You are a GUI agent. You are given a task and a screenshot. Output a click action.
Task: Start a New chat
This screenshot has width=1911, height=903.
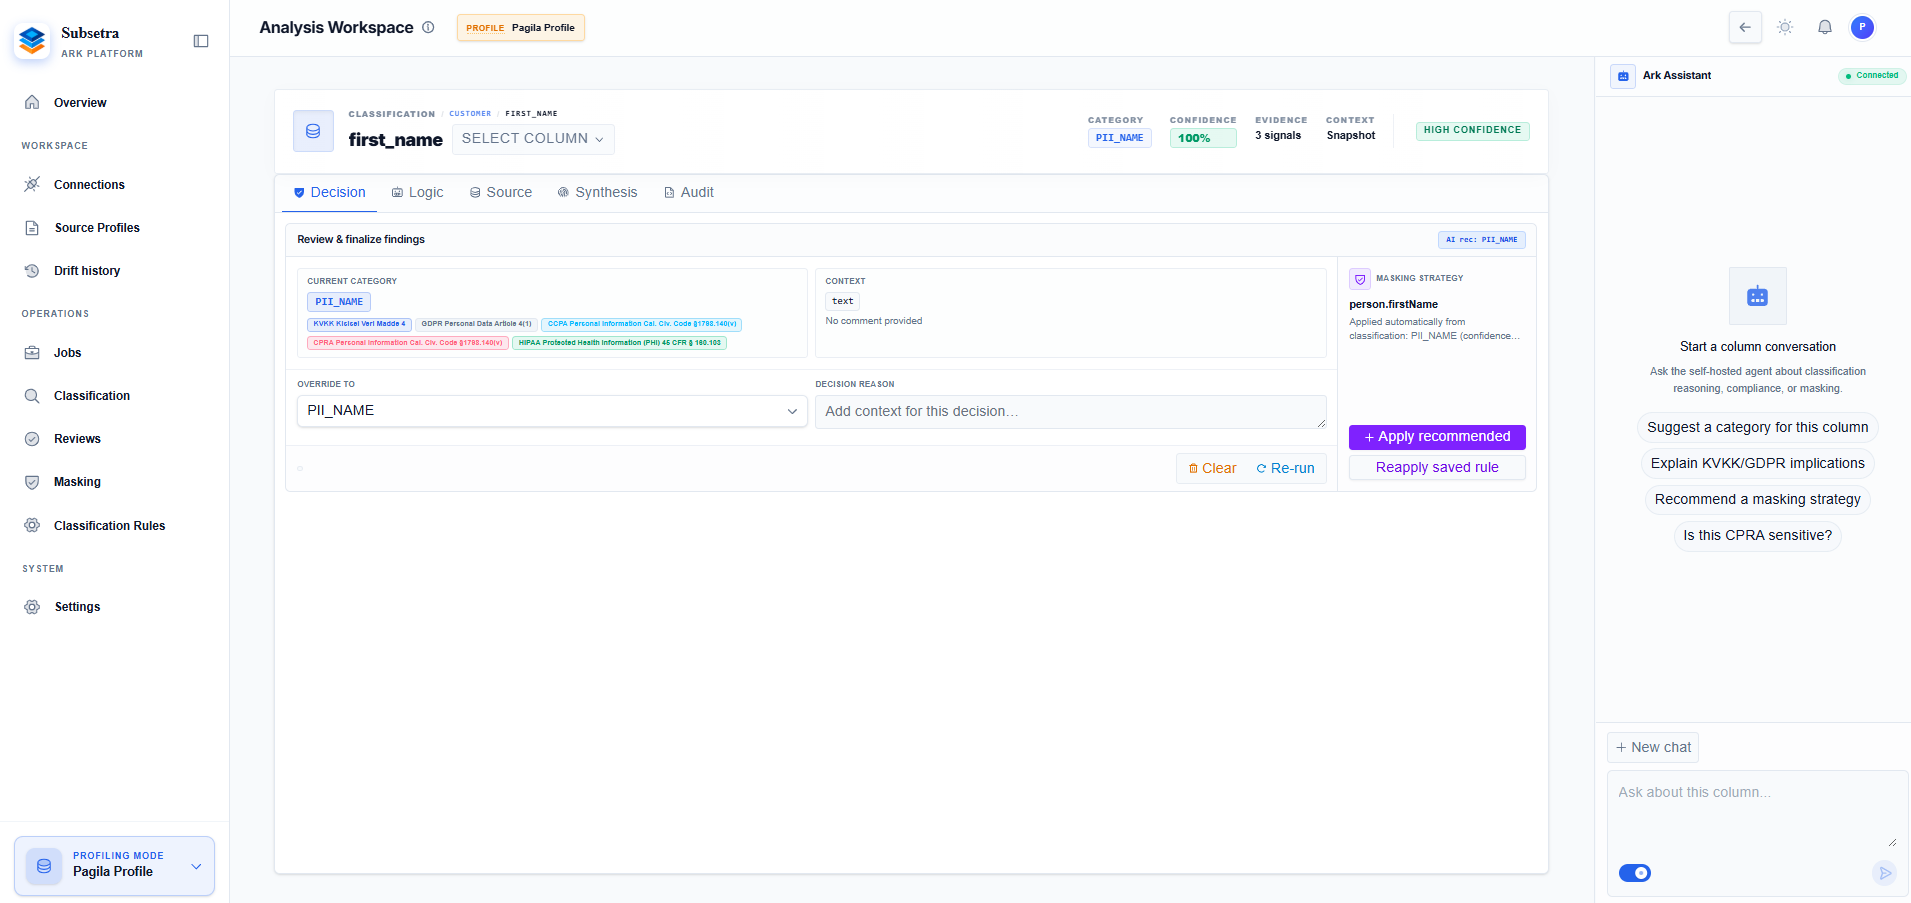(x=1653, y=748)
